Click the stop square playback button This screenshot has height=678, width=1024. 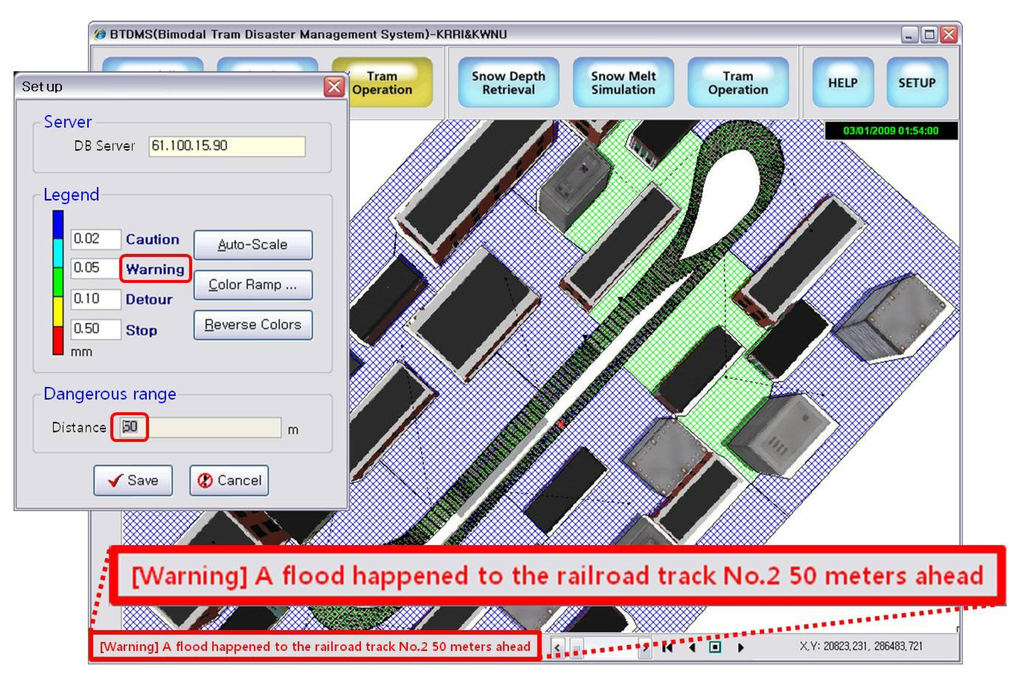tap(715, 647)
